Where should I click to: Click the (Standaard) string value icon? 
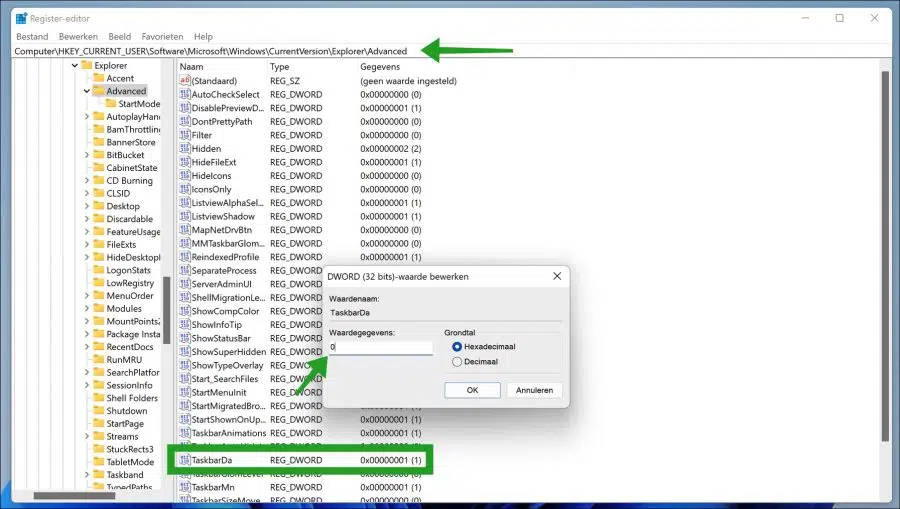click(x=185, y=81)
